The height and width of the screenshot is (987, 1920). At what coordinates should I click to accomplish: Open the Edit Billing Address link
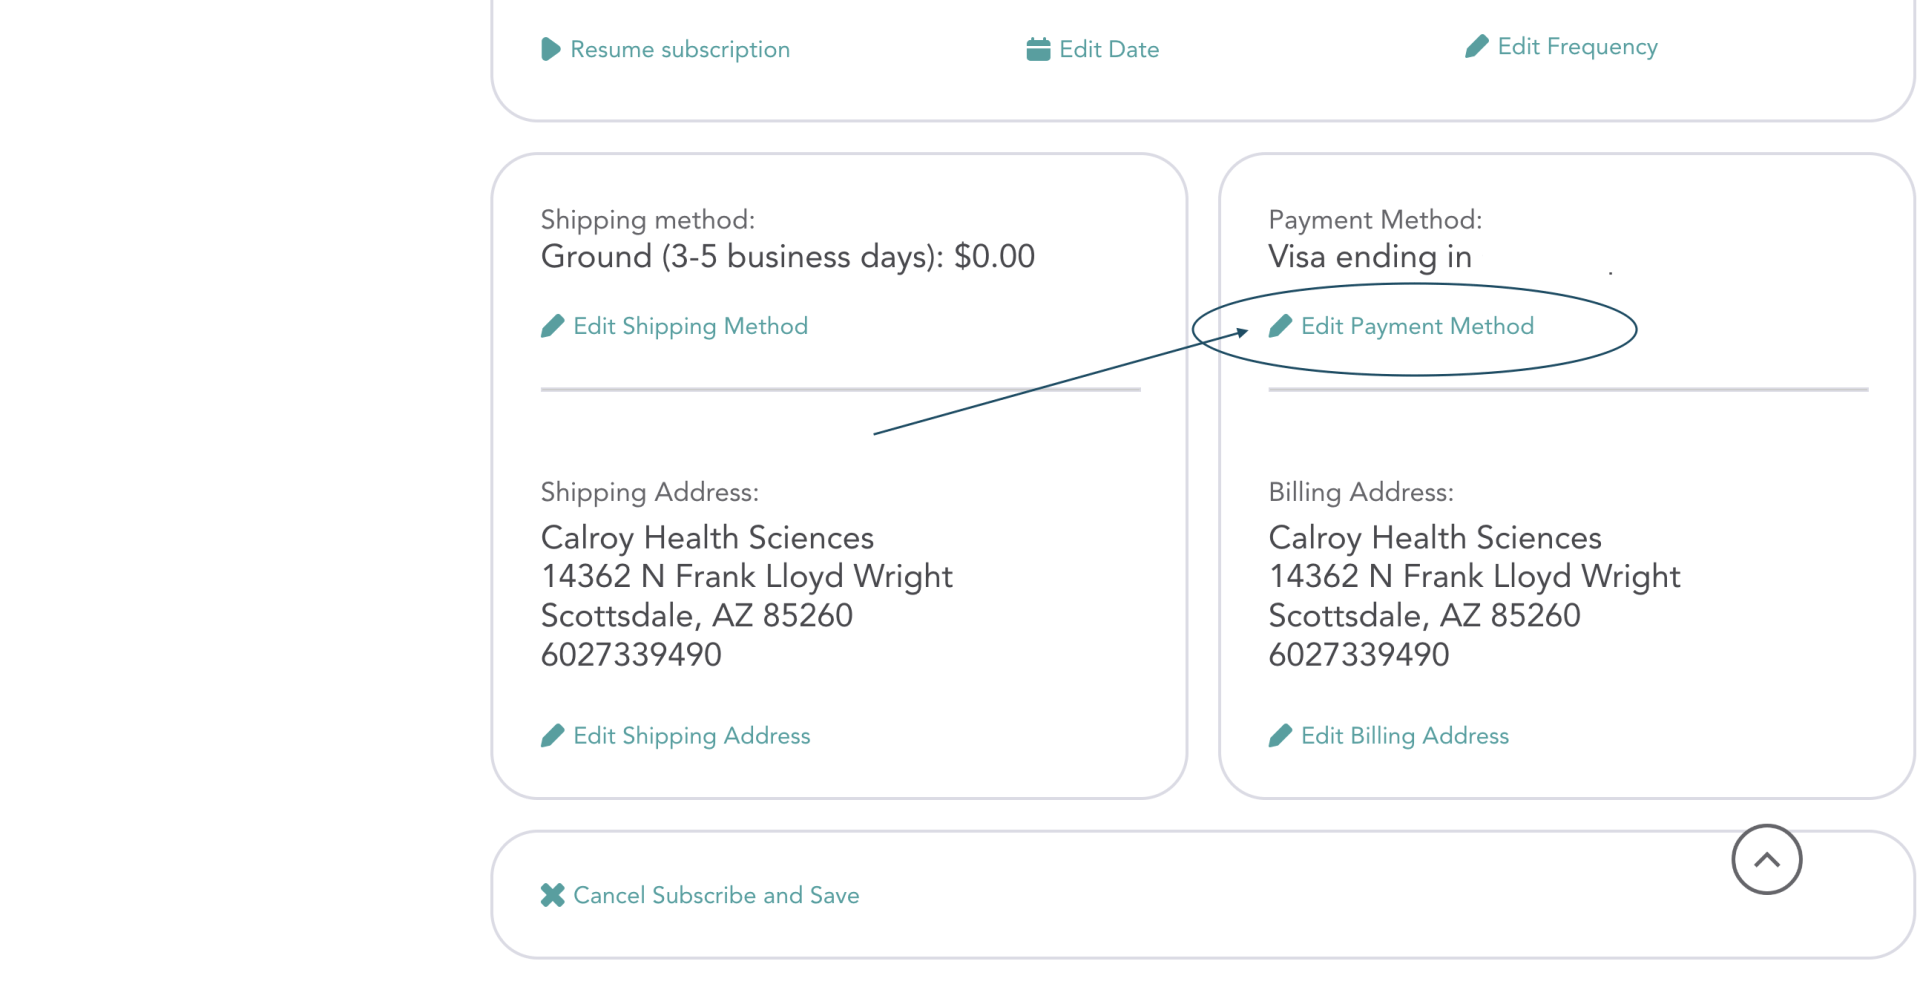[1404, 736]
